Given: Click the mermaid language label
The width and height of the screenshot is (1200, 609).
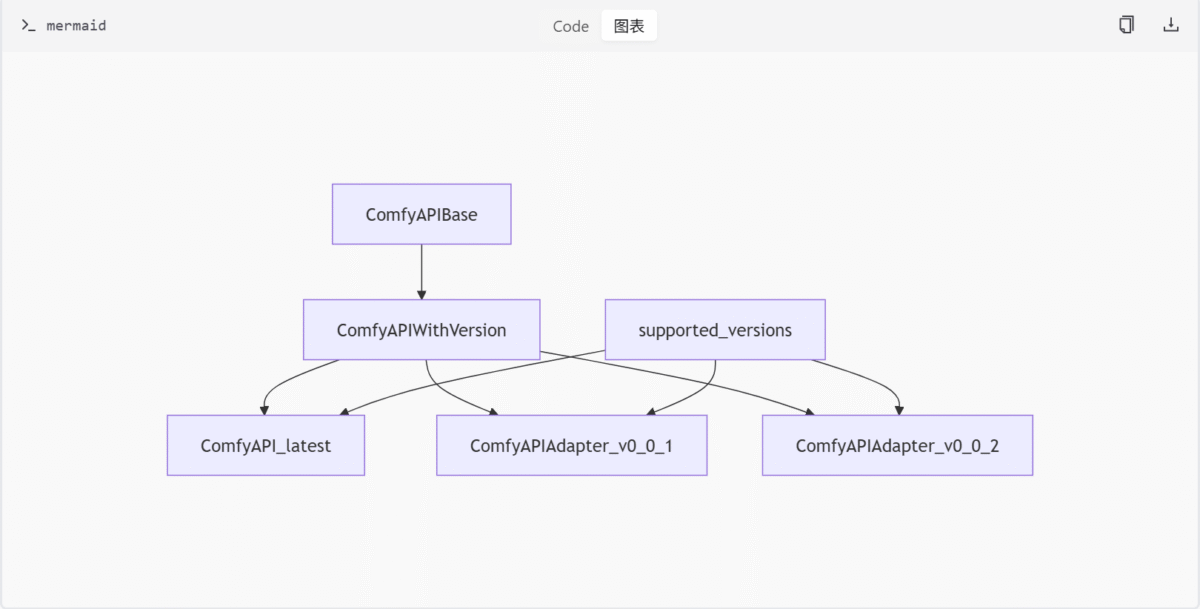Looking at the screenshot, I should pos(76,26).
